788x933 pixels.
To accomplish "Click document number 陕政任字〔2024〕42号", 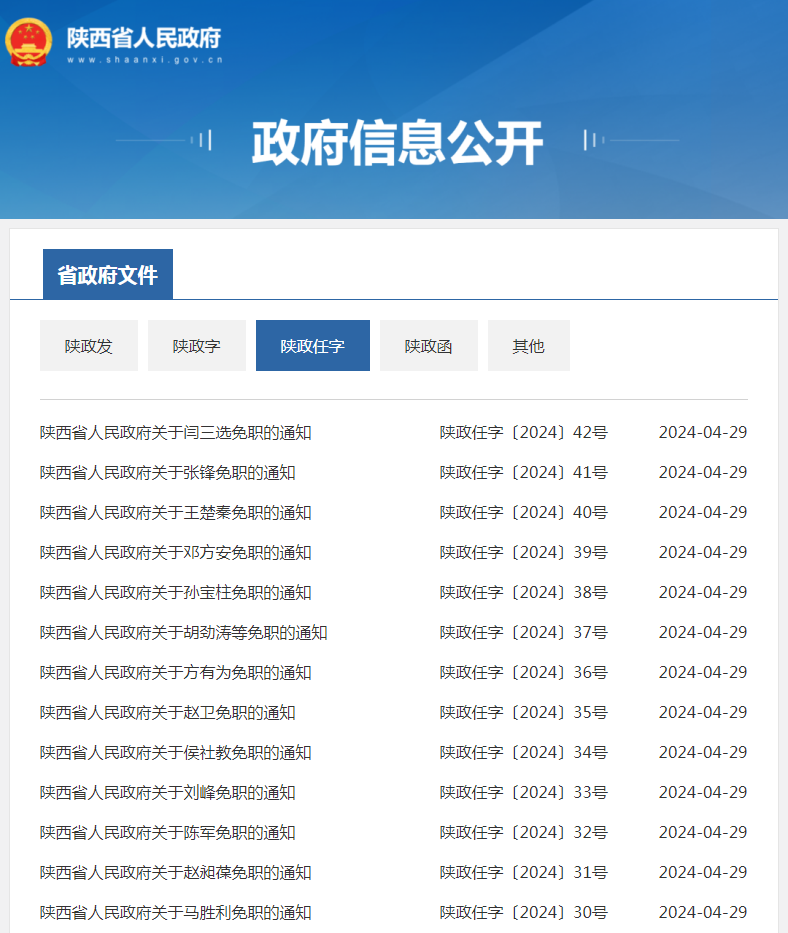I will (x=524, y=433).
